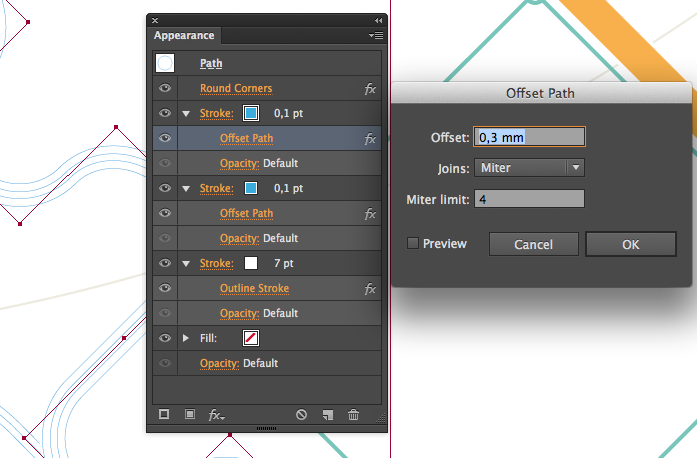
Task: Hide the Round Corners effect via eye icon
Action: point(164,89)
